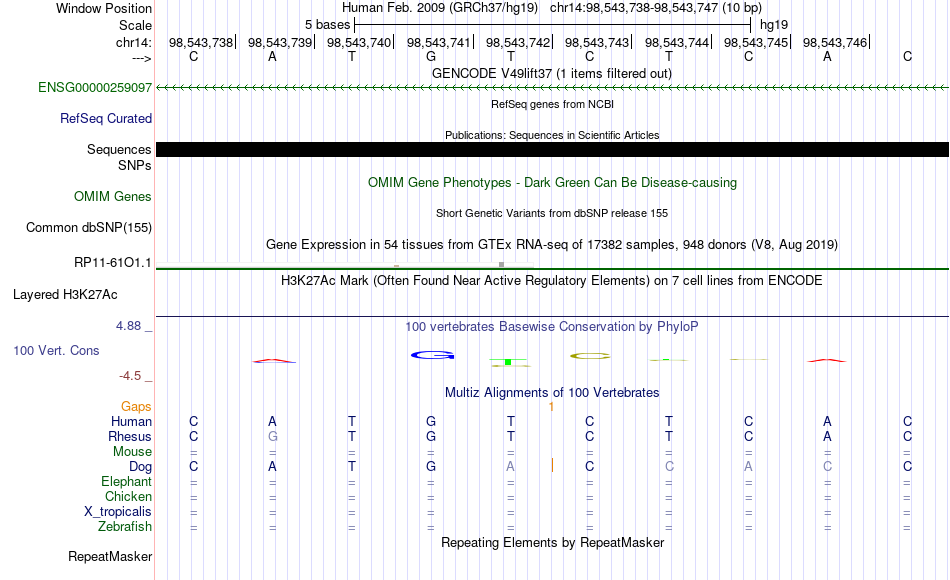Click the 'chr14:' ruler label

133,42
